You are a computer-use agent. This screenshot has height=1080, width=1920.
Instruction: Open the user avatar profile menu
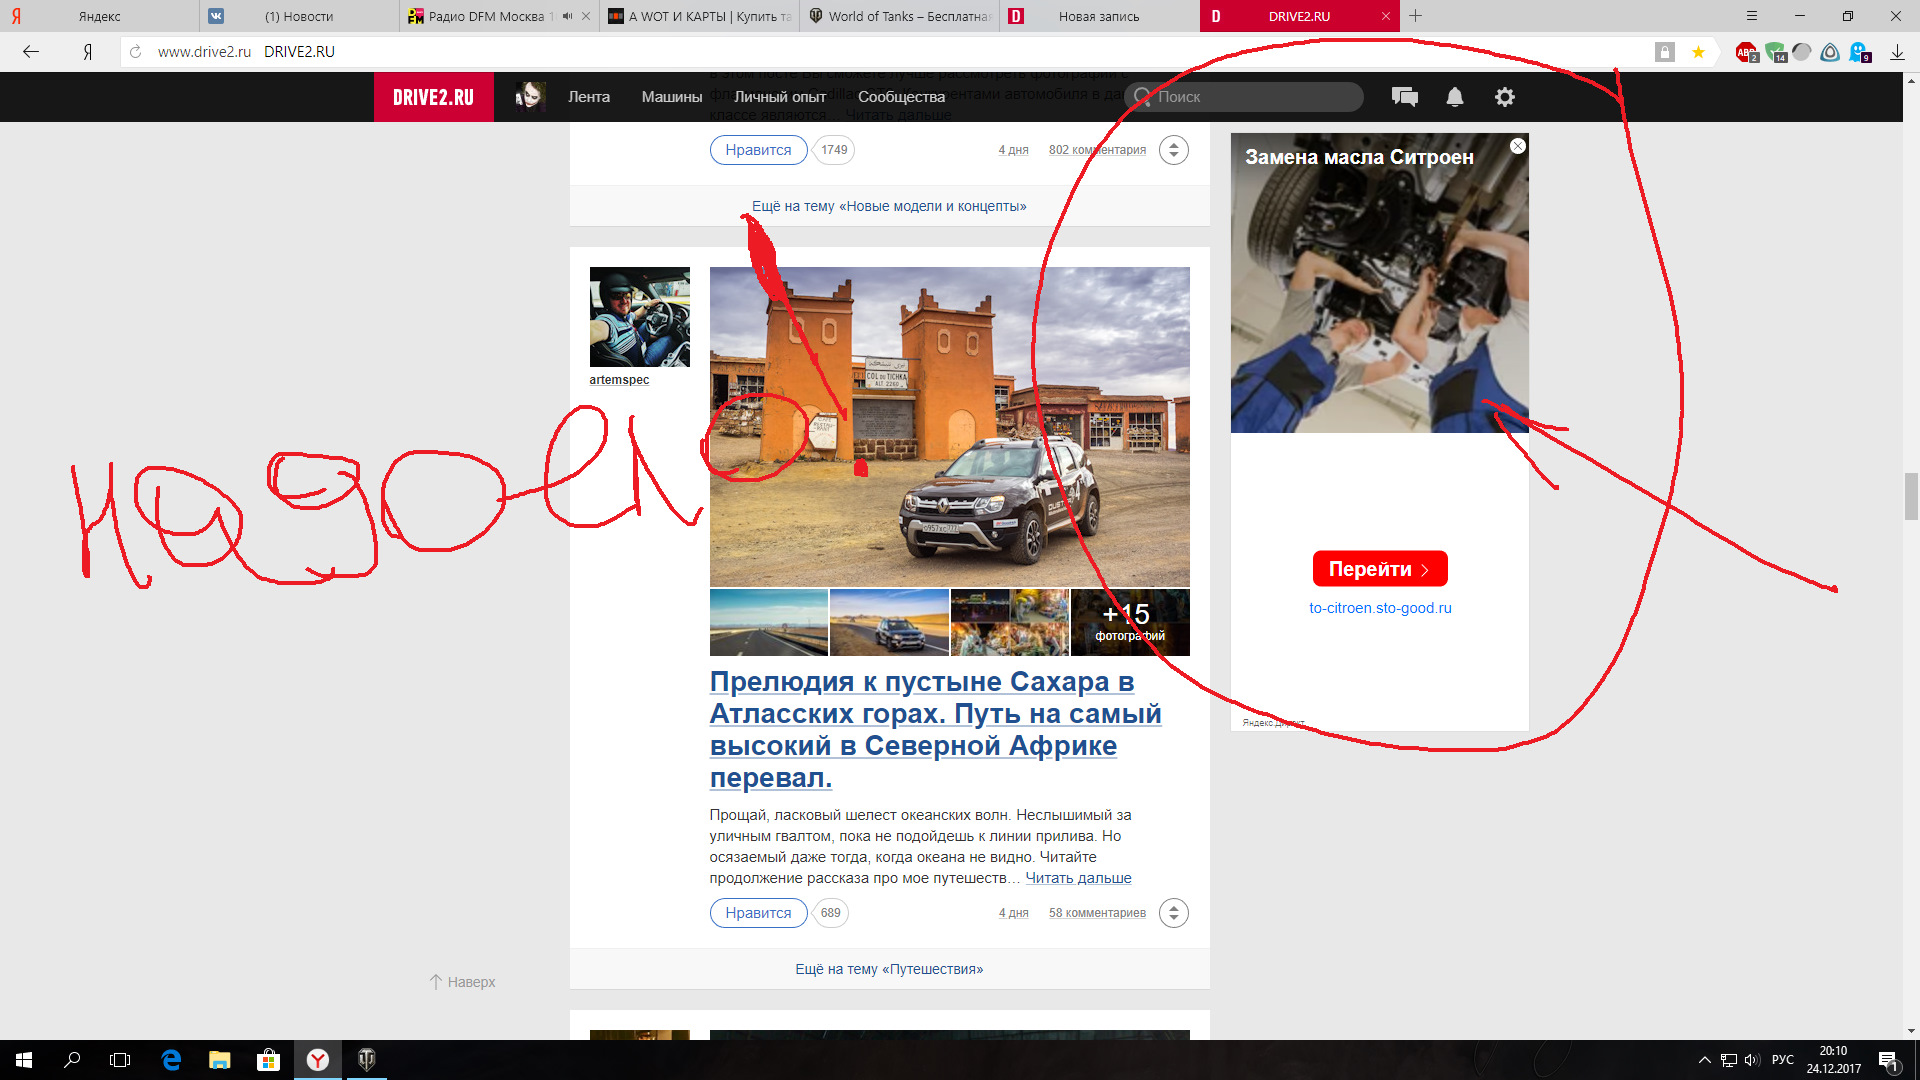click(529, 97)
